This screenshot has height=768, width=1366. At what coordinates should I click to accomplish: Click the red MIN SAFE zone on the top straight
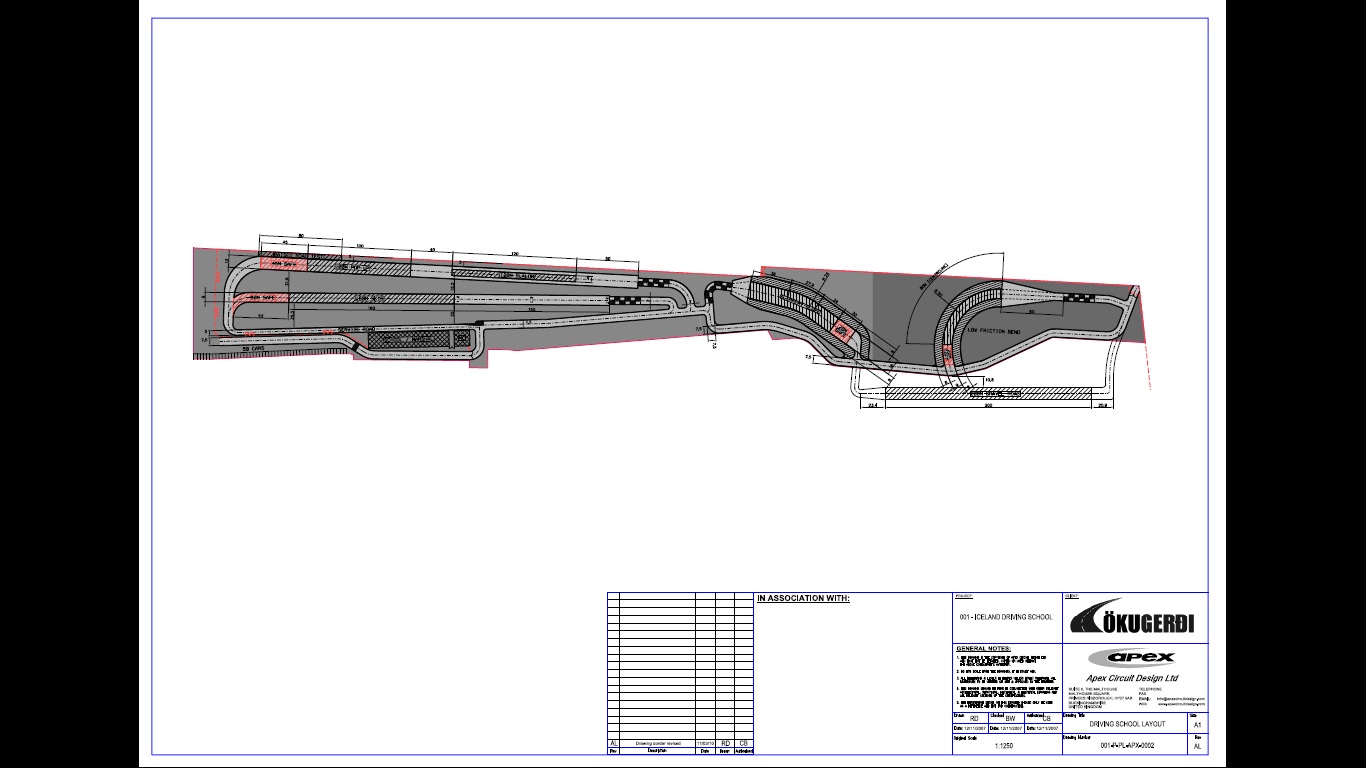point(284,265)
